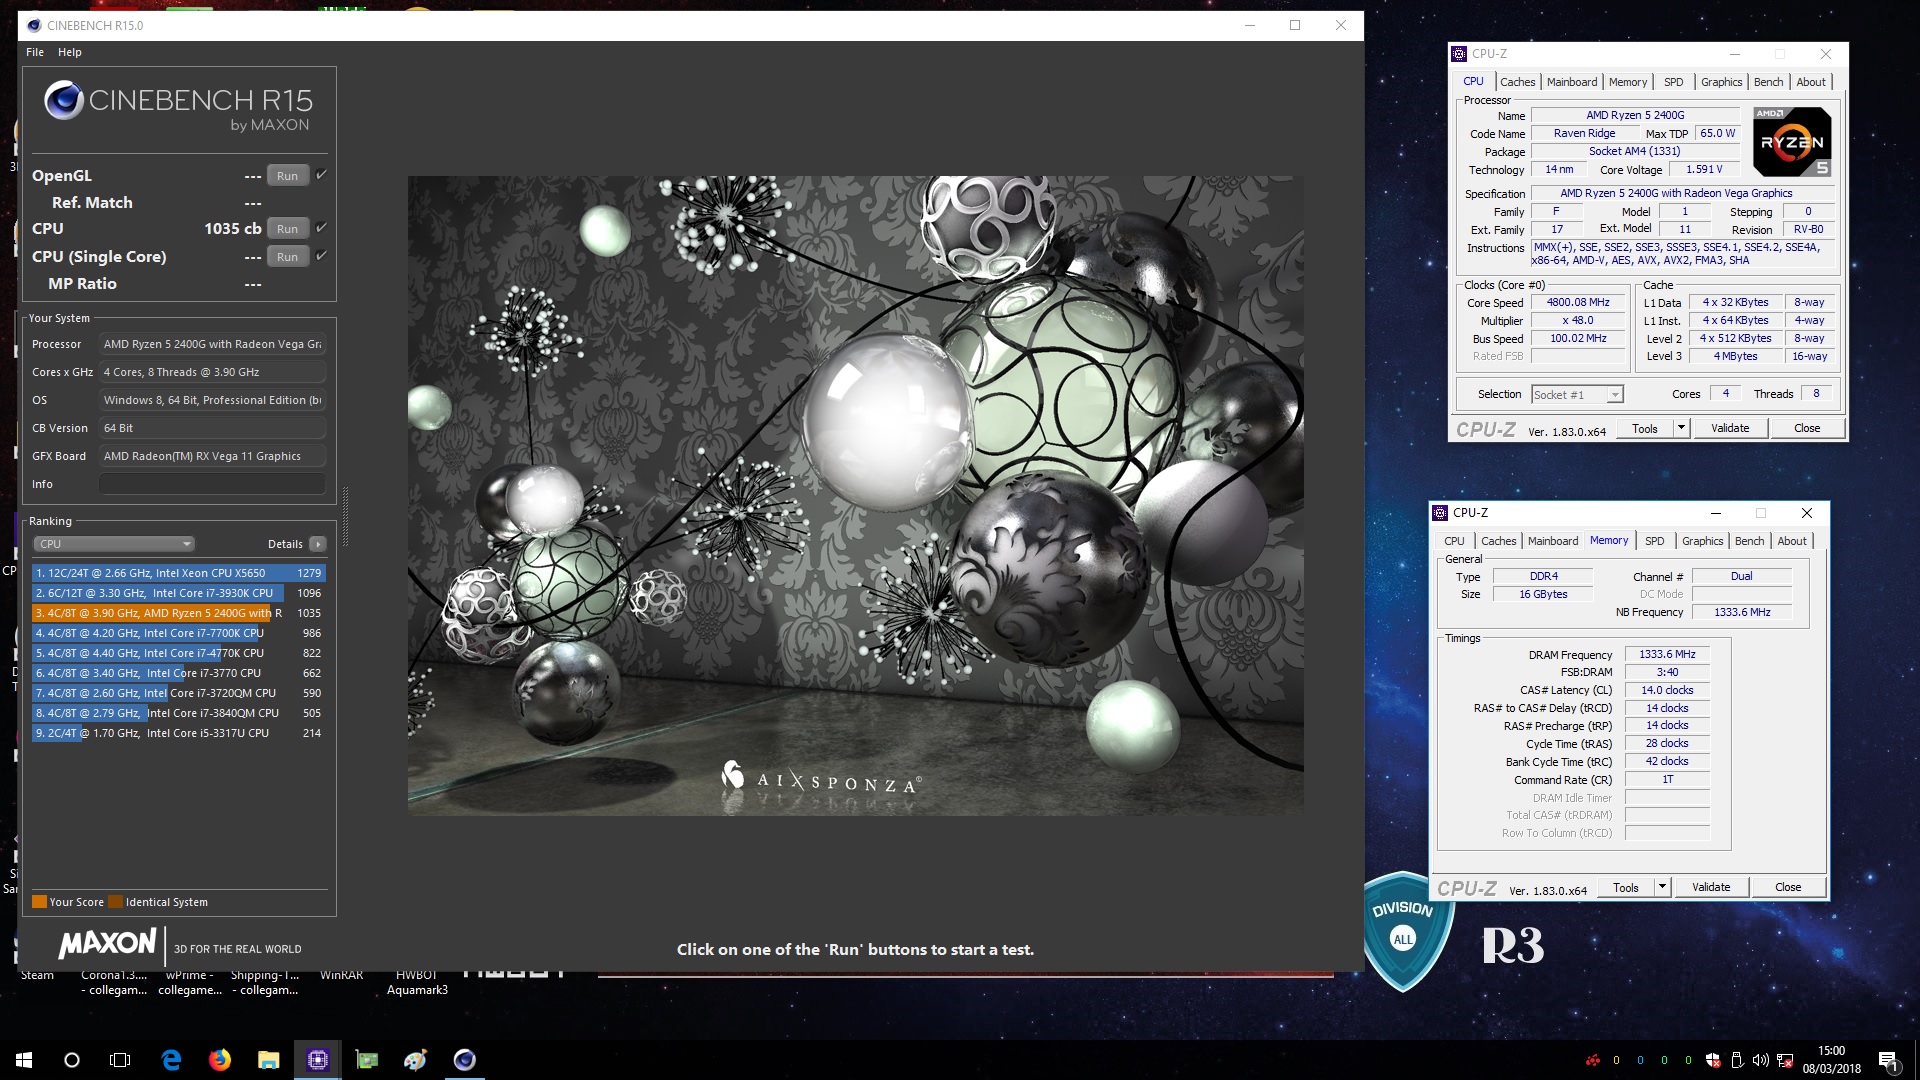Viewport: 1920px width, 1080px height.
Task: Switch to Cinebench taskbar icon
Action: click(x=465, y=1060)
